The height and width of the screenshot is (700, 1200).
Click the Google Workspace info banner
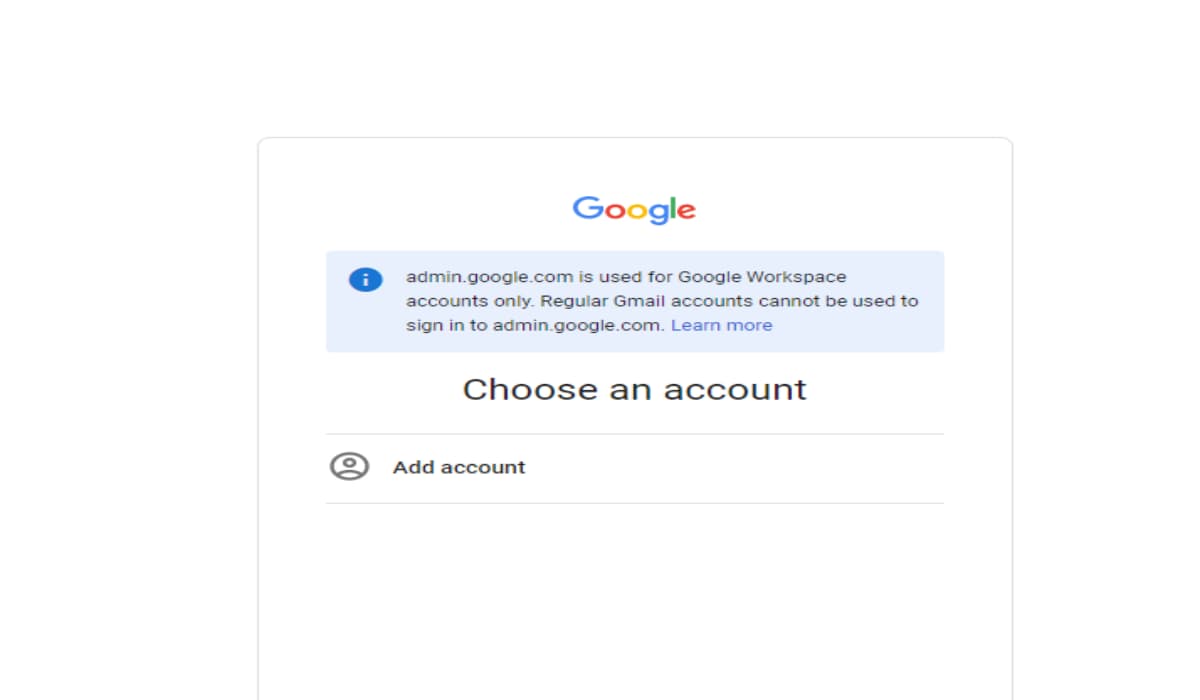click(633, 298)
